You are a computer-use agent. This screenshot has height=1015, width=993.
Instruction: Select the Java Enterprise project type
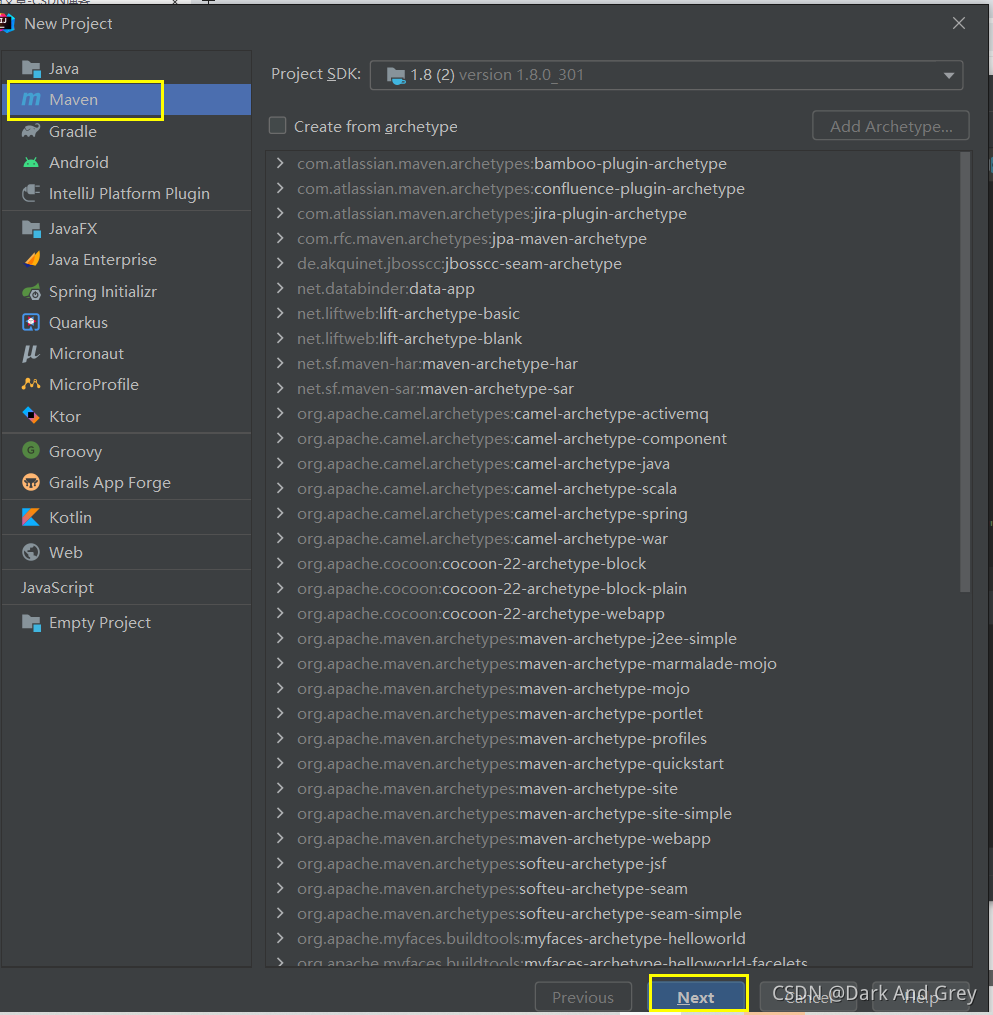[x=127, y=260]
